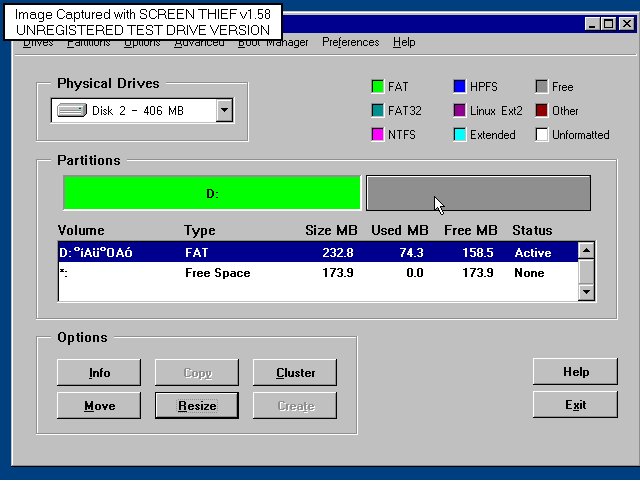Screen dimensions: 640x481
Task: Select the green D: partition bar
Action: [x=211, y=193]
